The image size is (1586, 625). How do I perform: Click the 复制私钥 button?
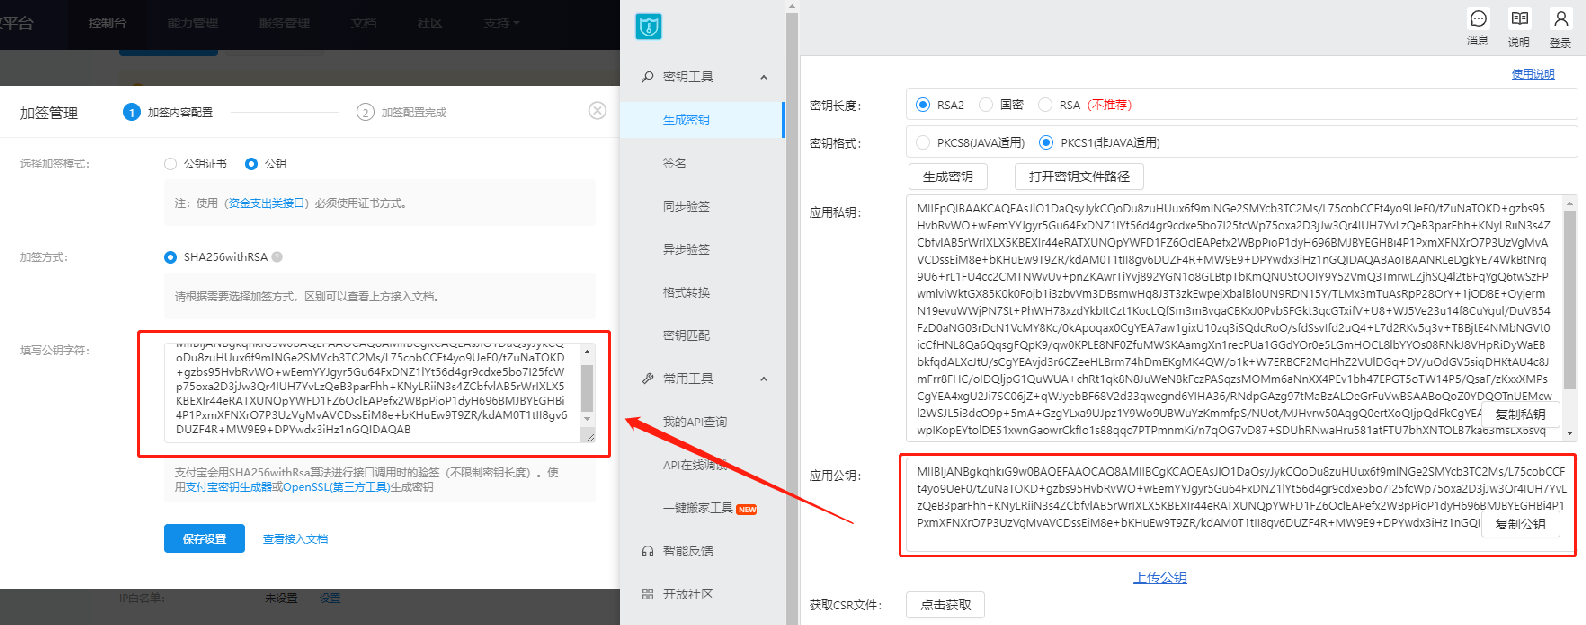pyautogui.click(x=1520, y=414)
